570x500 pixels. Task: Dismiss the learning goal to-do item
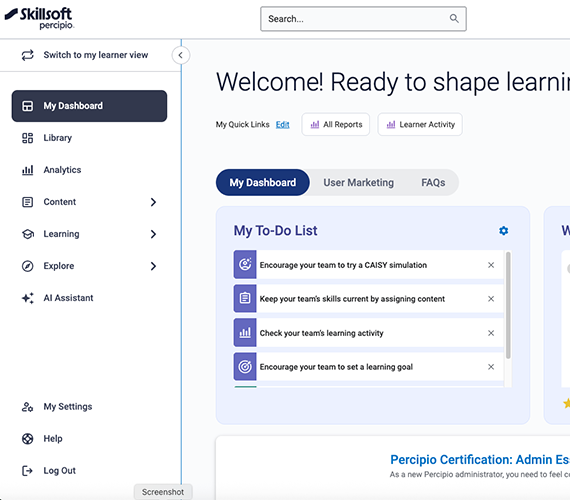[491, 367]
